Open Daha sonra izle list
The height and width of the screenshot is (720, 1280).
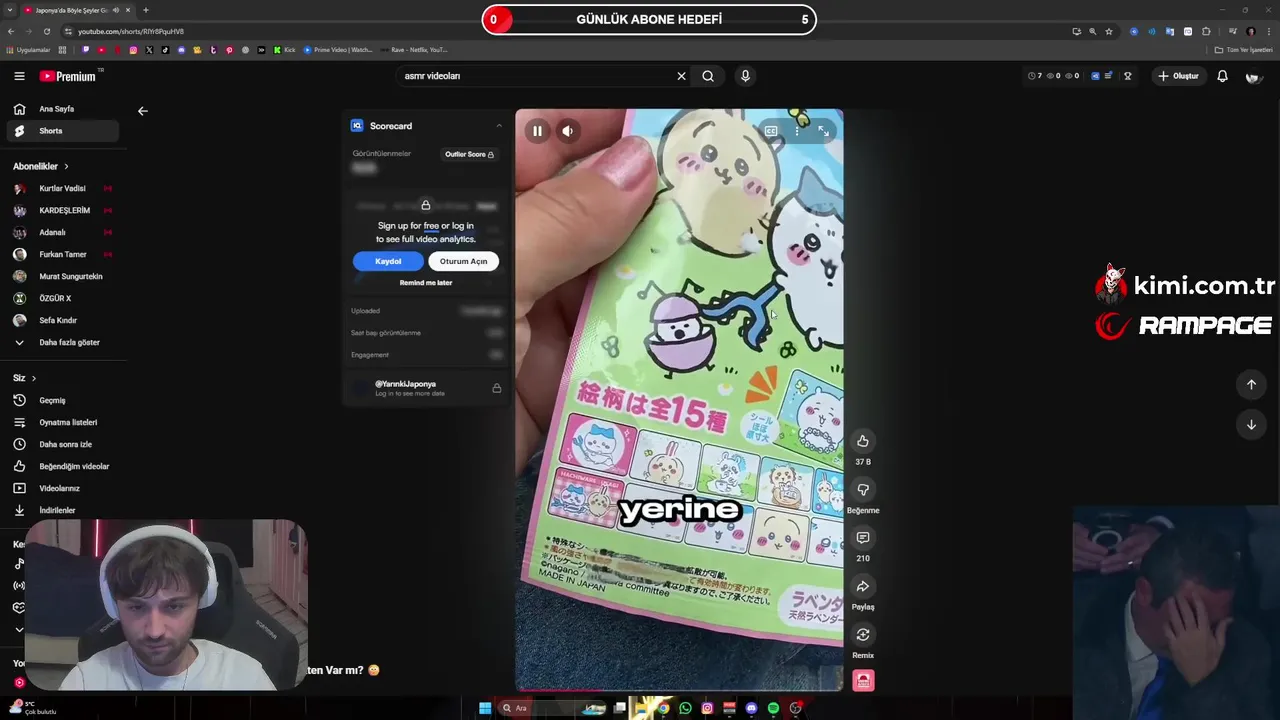(x=62, y=444)
